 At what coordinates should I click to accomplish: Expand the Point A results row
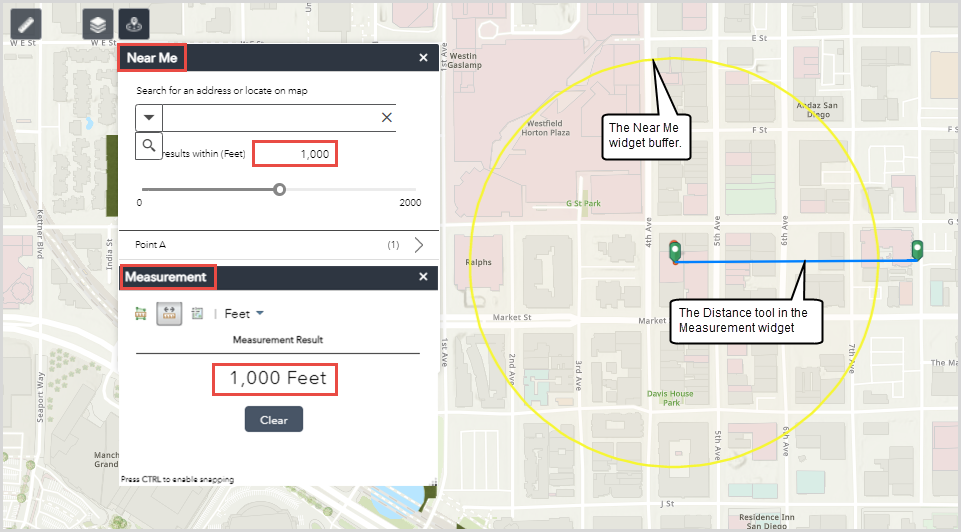pyautogui.click(x=418, y=244)
